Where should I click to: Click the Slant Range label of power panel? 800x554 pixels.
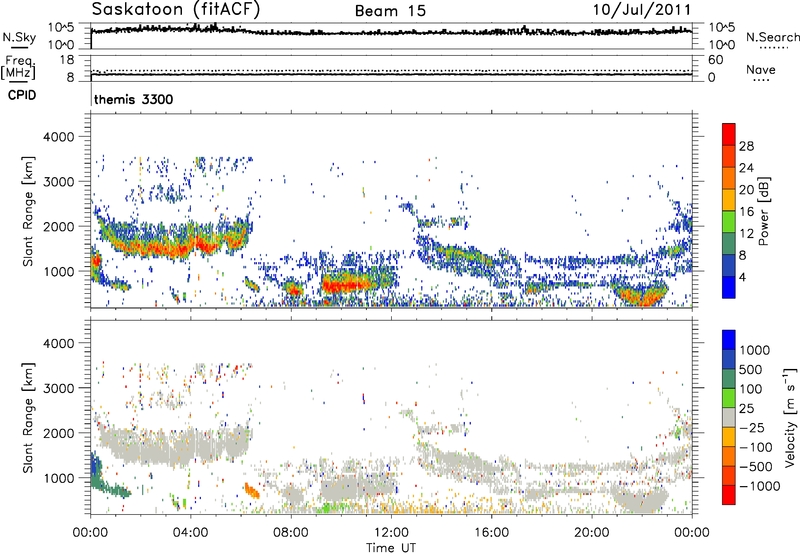point(28,211)
